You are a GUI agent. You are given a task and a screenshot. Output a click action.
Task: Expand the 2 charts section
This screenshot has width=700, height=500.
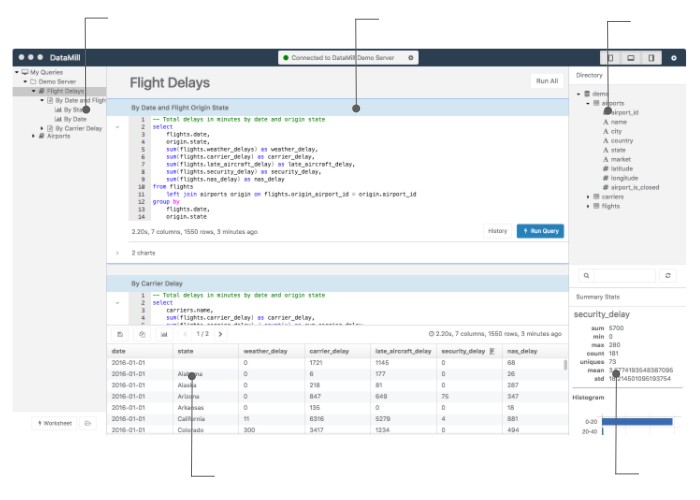(x=119, y=253)
